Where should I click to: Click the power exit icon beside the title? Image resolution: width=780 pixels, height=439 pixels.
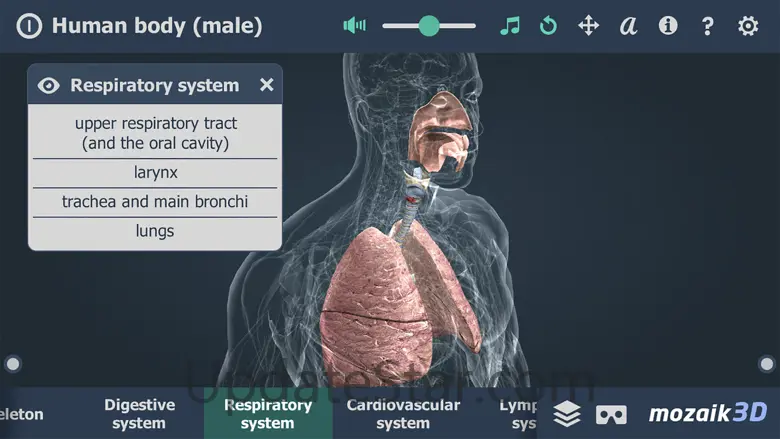coord(29,26)
